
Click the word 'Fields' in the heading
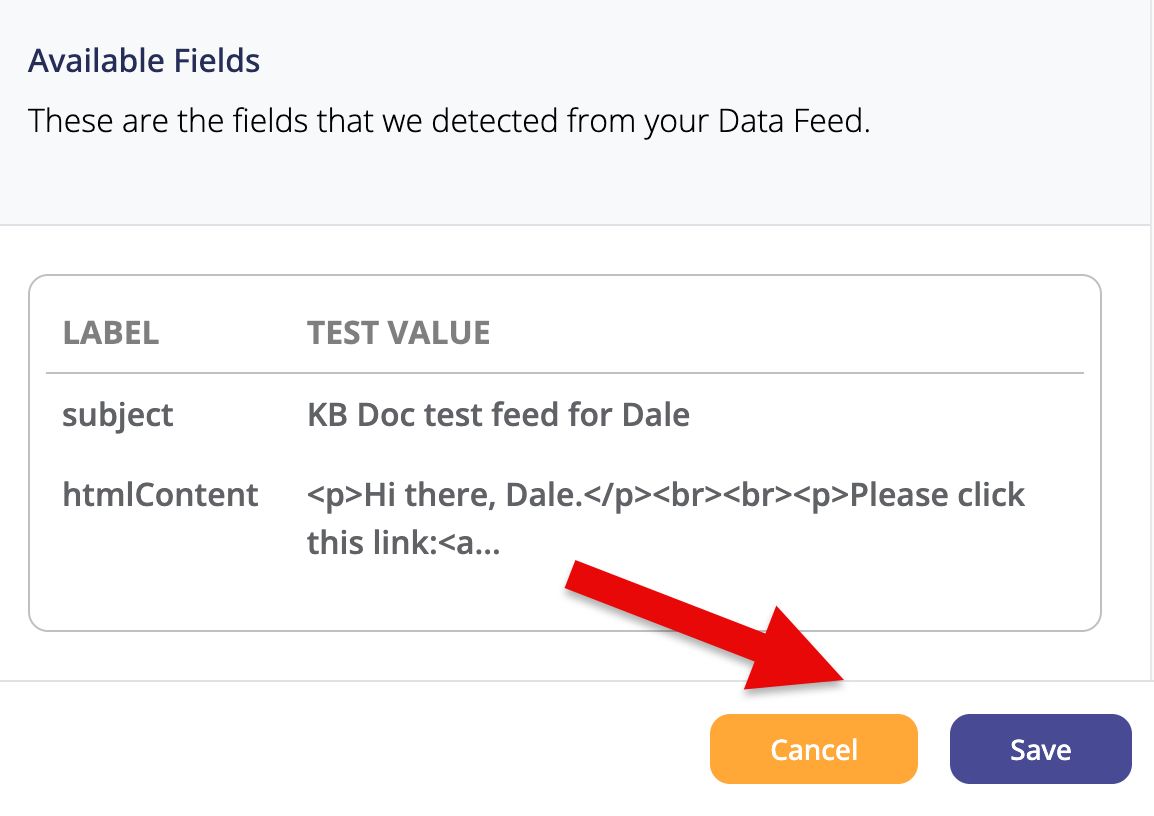(x=217, y=61)
